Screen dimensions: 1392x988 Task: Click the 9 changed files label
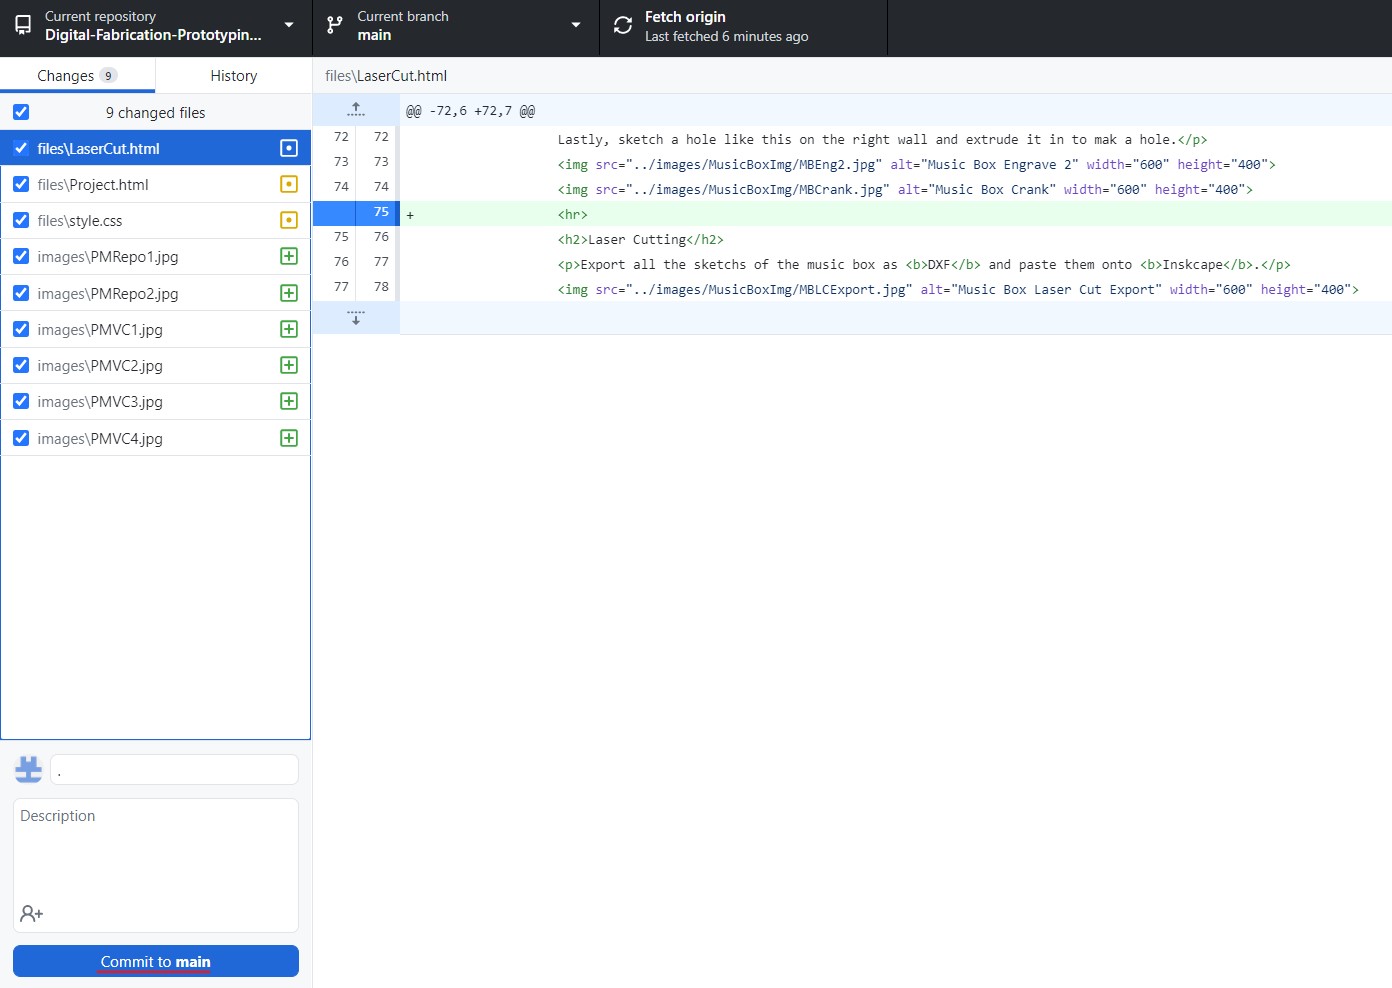tap(155, 113)
